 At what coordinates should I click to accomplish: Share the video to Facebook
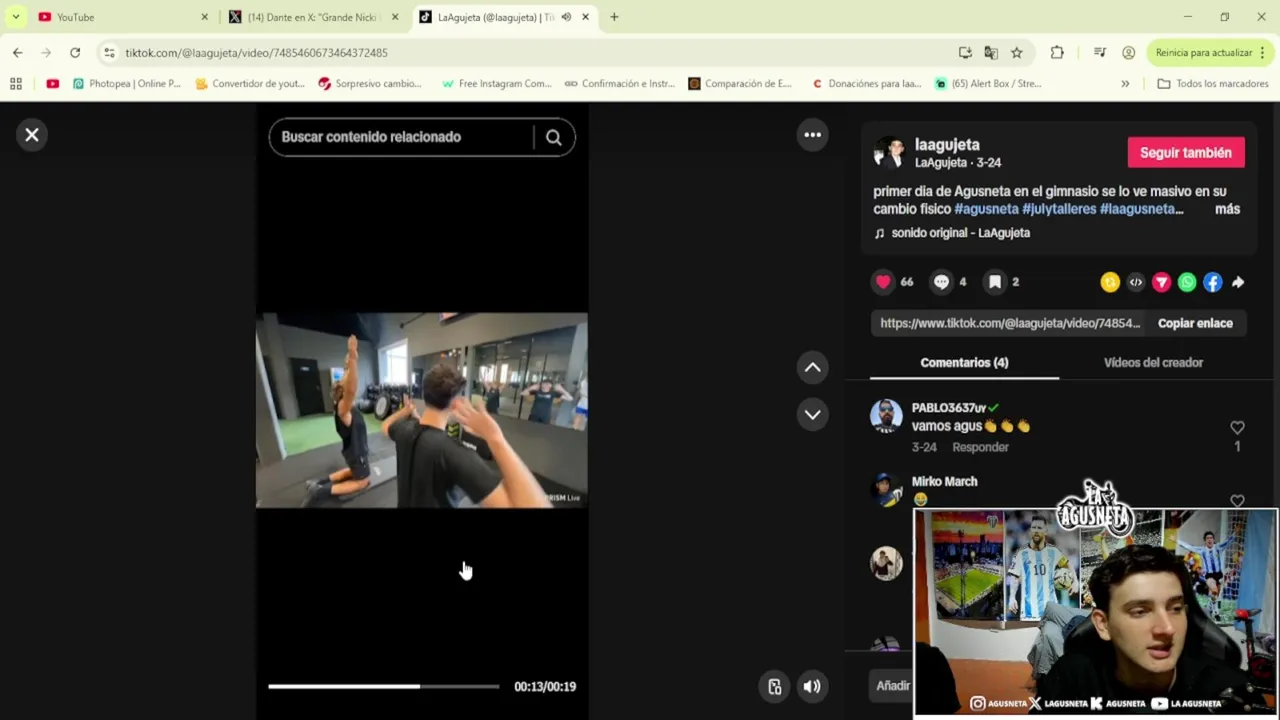(1212, 283)
